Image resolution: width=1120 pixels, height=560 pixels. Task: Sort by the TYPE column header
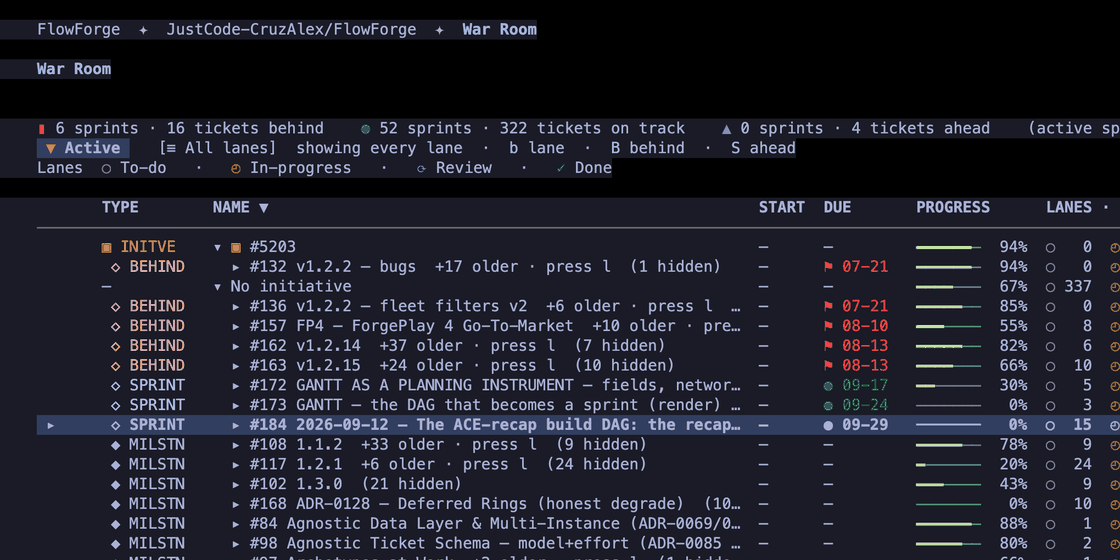tap(120, 208)
